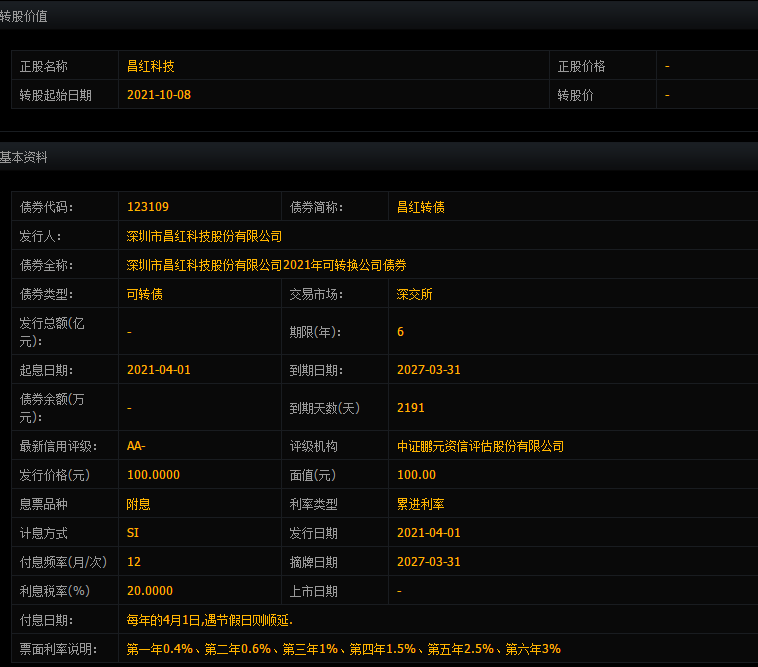Click the 摘牌日期 value 2027-03-31
This screenshot has width=758, height=667.
point(428,562)
